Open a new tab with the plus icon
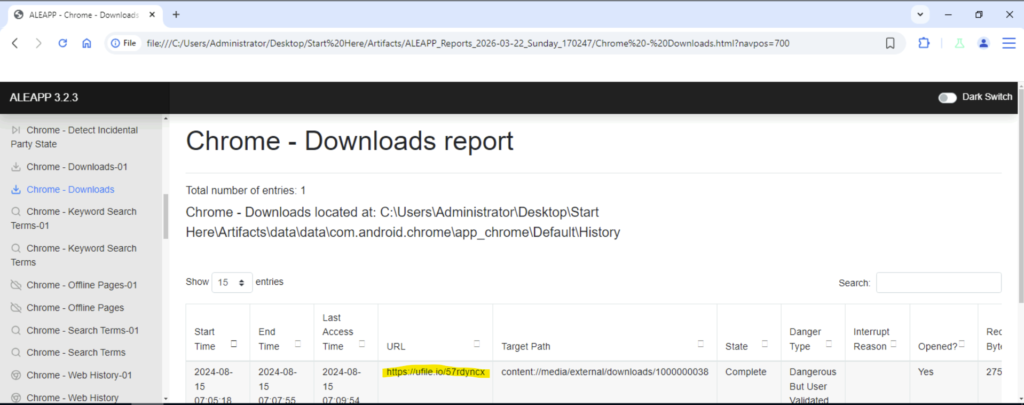 pos(176,14)
